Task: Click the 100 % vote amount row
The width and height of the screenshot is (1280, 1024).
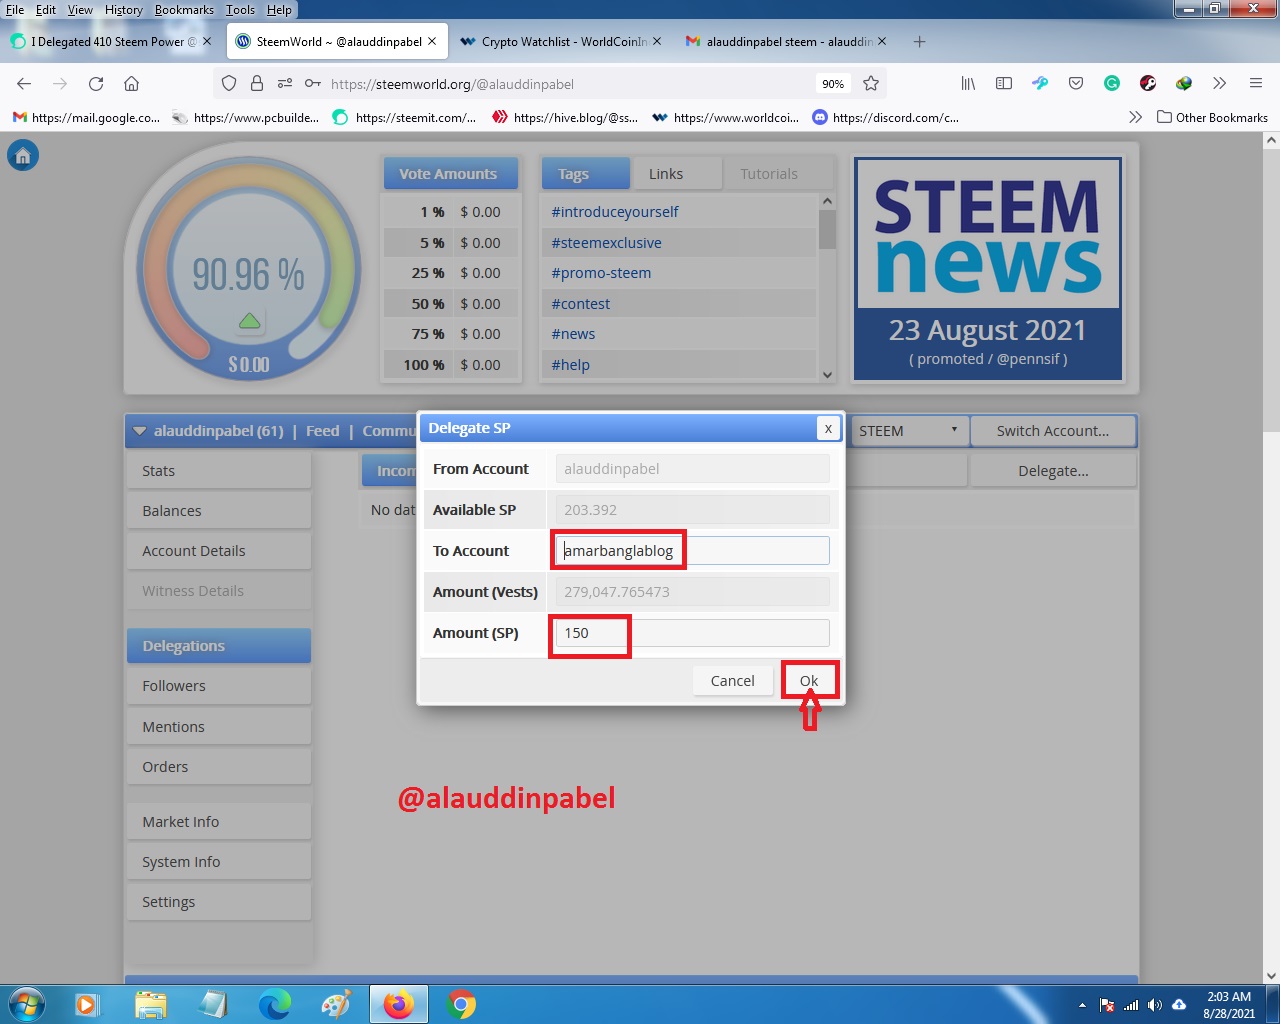Action: 452,365
